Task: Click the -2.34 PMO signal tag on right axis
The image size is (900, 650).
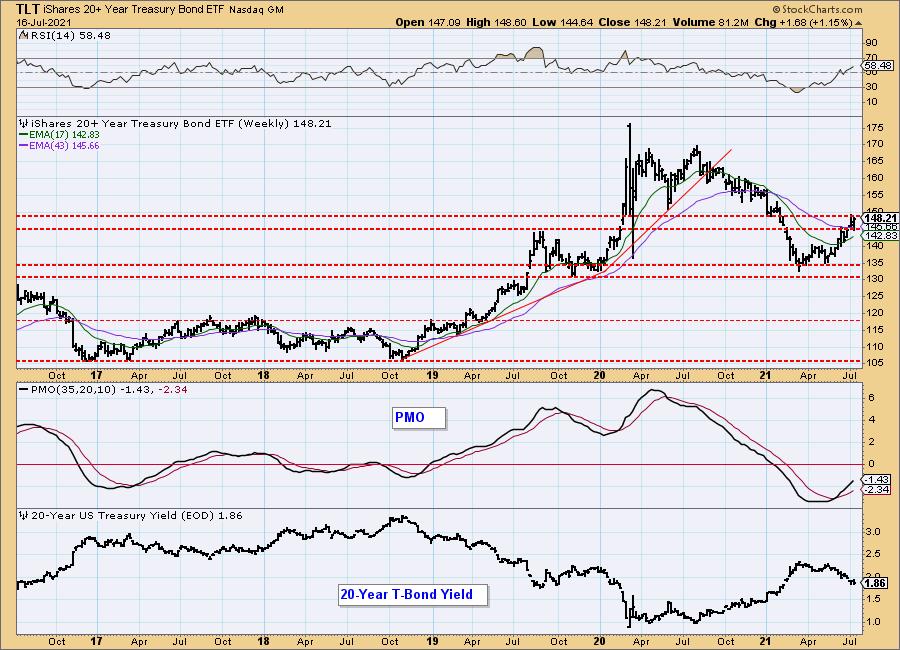Action: [x=878, y=490]
